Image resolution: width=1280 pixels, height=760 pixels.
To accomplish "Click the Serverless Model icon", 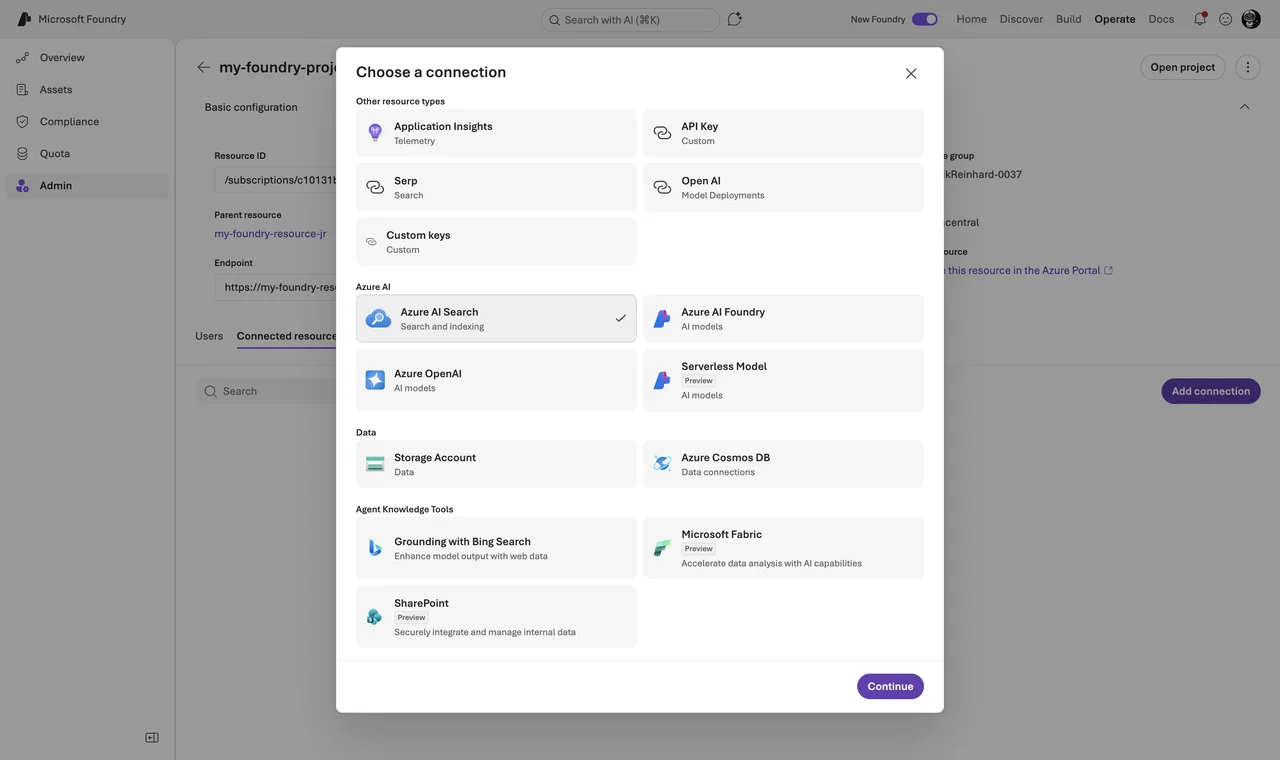I will point(662,380).
